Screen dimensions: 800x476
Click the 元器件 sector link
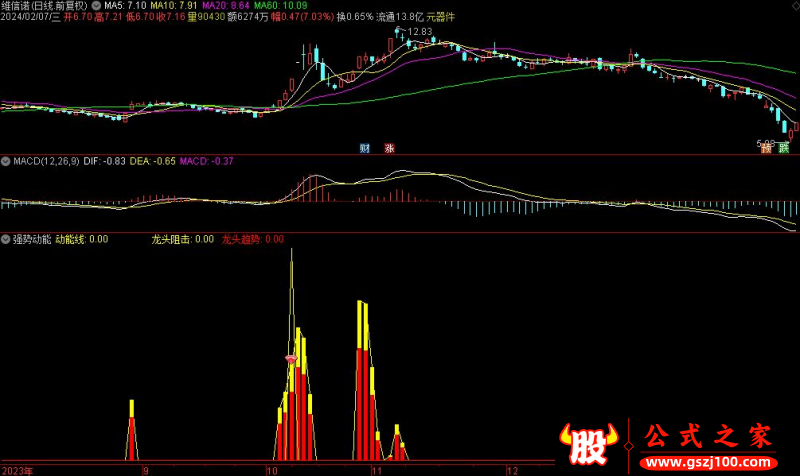click(440, 17)
